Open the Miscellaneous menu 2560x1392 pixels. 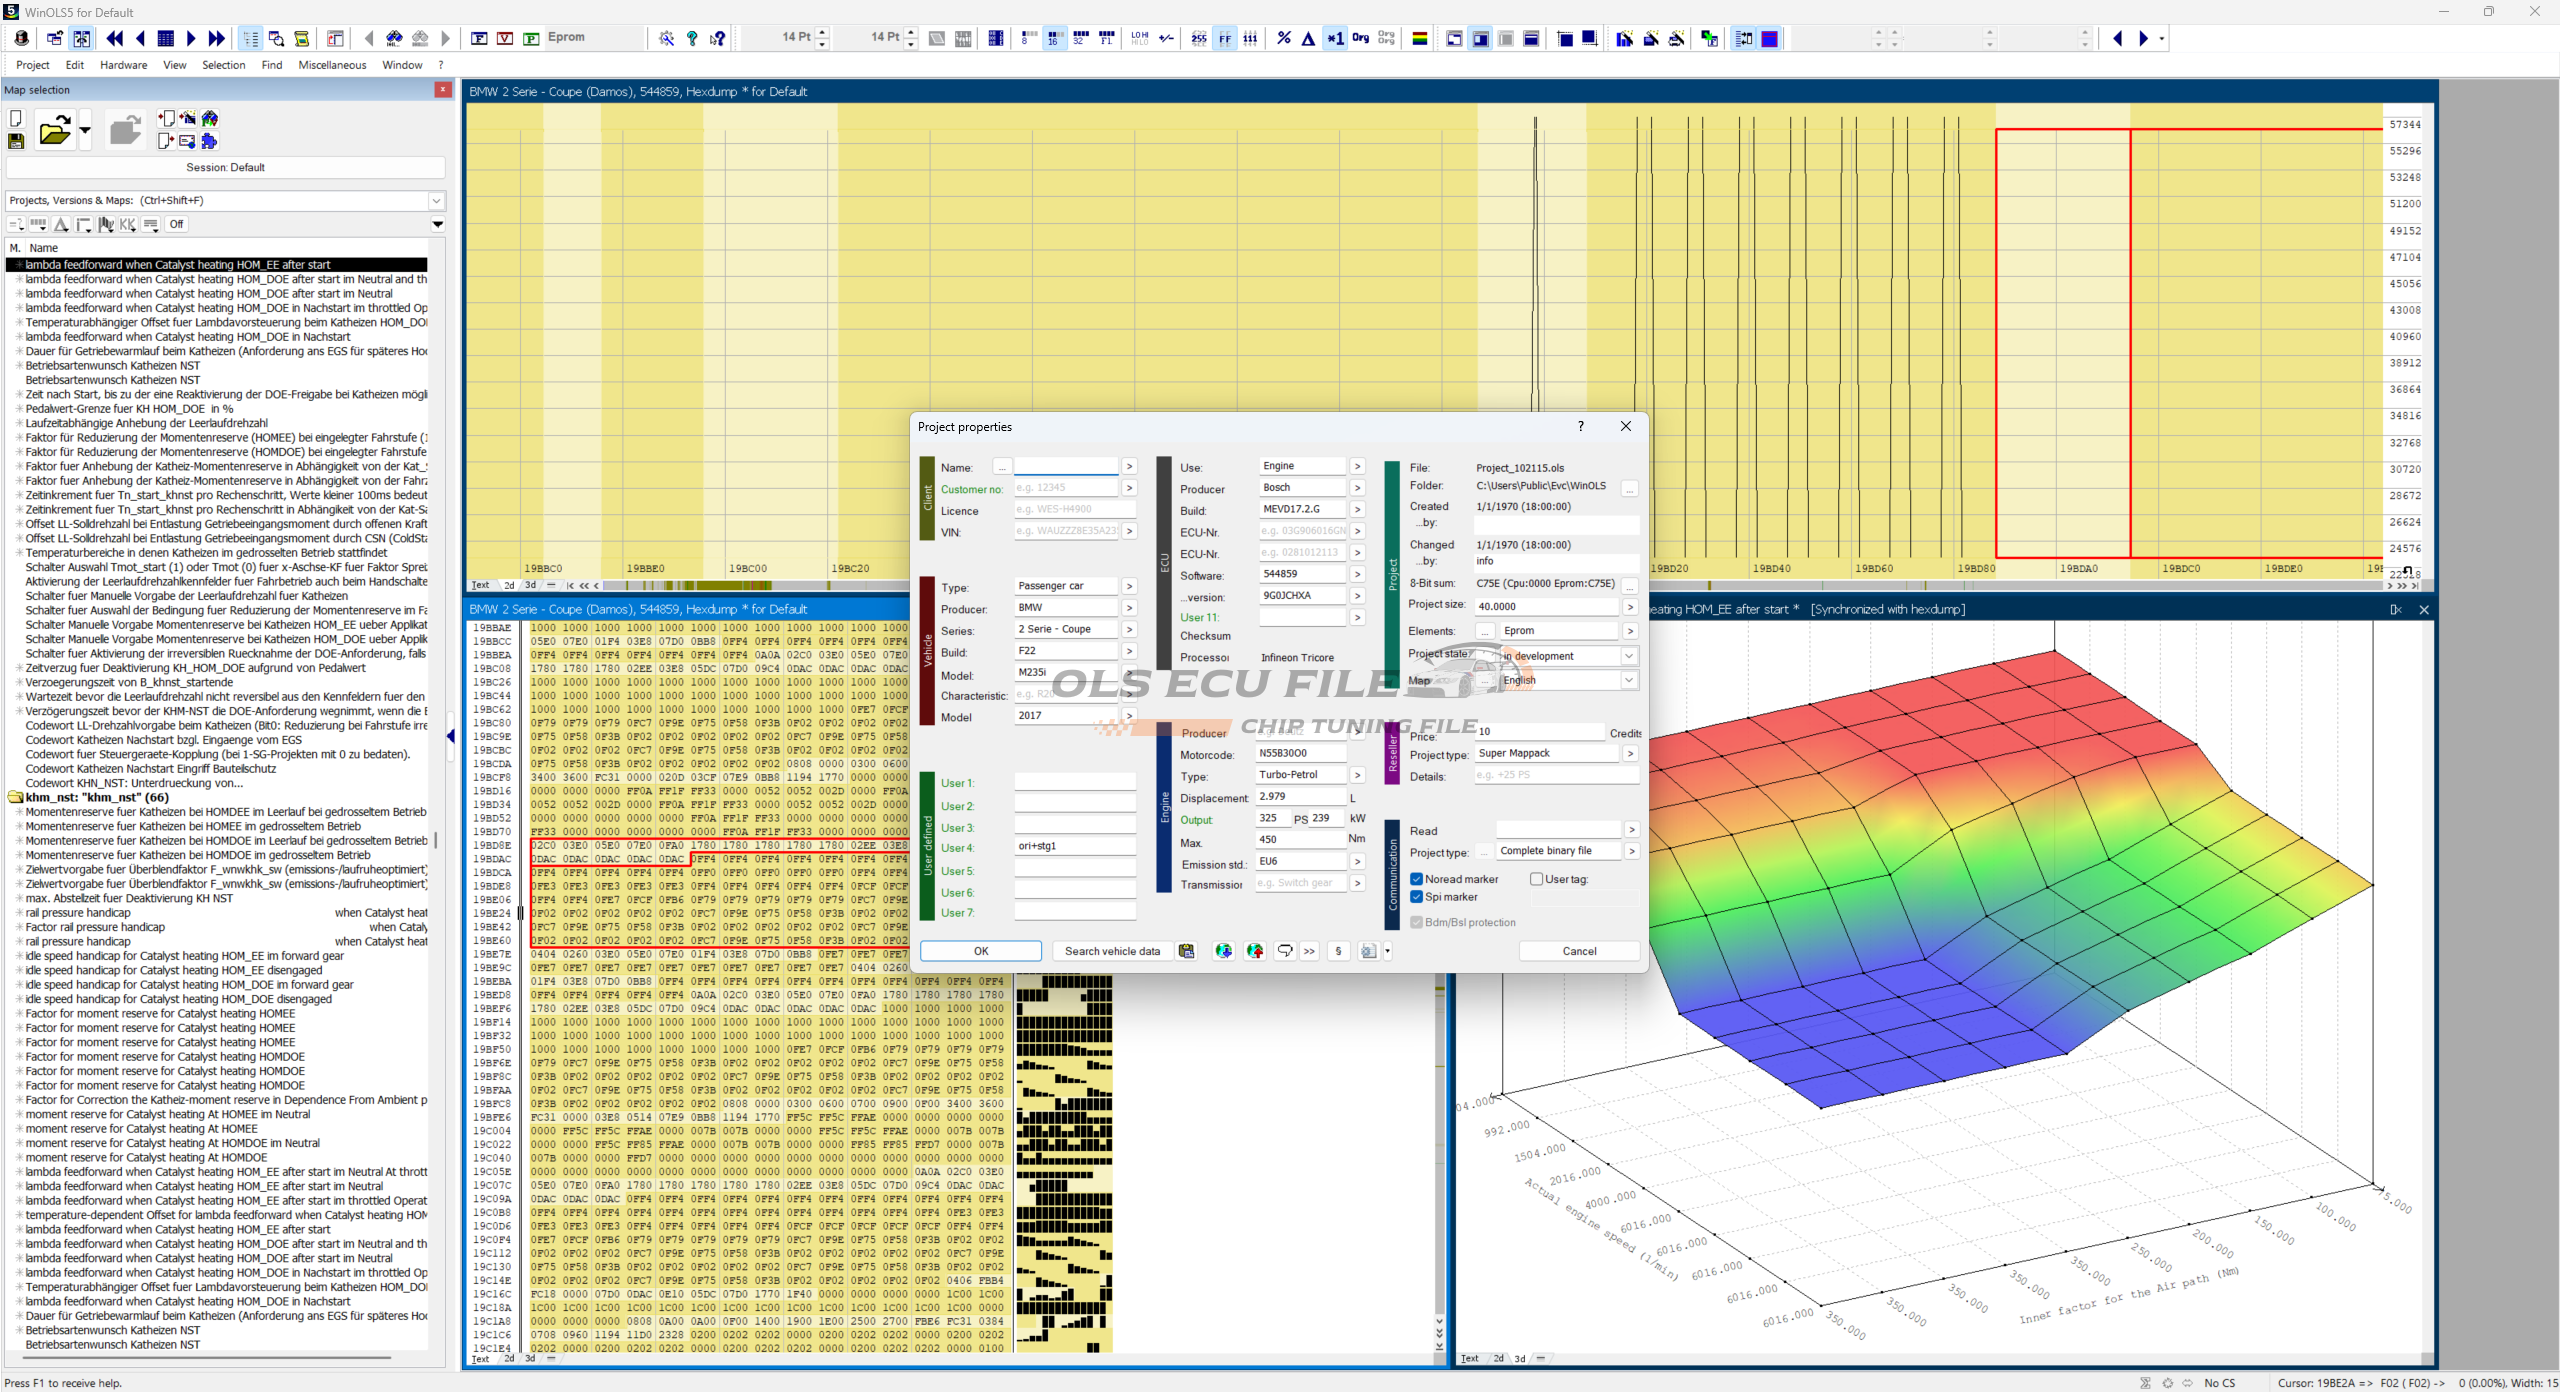click(332, 65)
